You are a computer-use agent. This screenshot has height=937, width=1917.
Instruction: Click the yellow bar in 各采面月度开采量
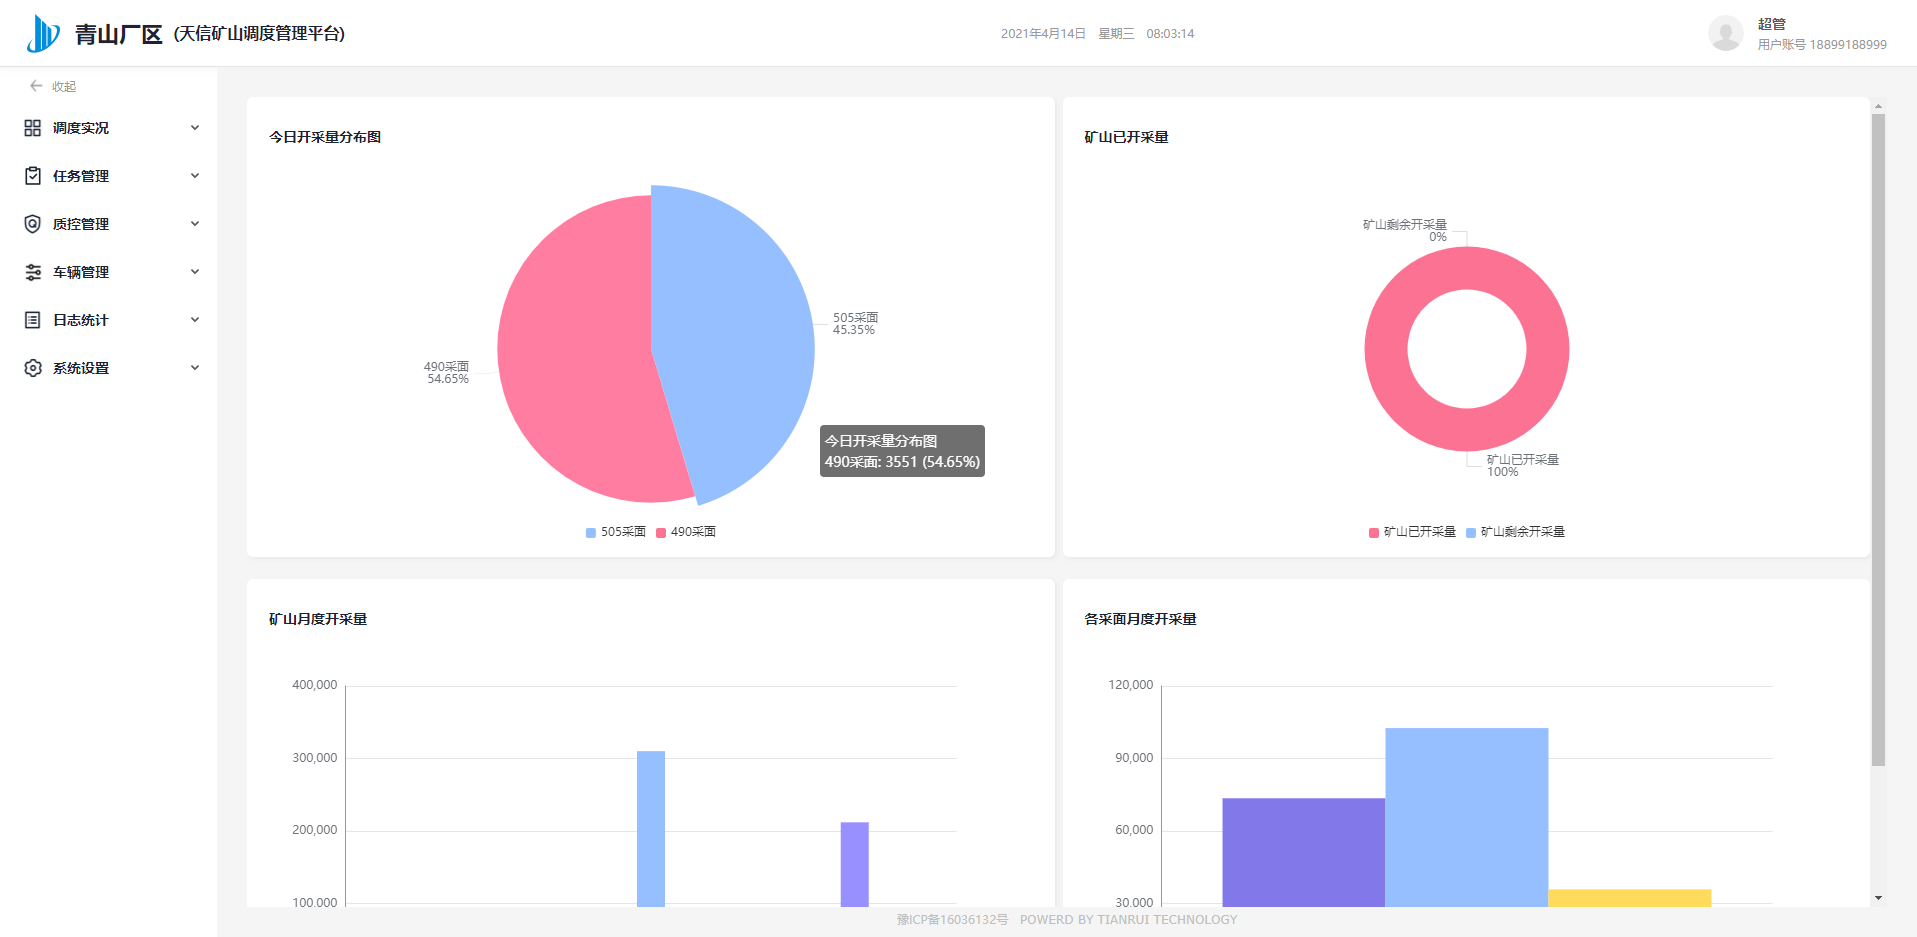(x=1630, y=898)
